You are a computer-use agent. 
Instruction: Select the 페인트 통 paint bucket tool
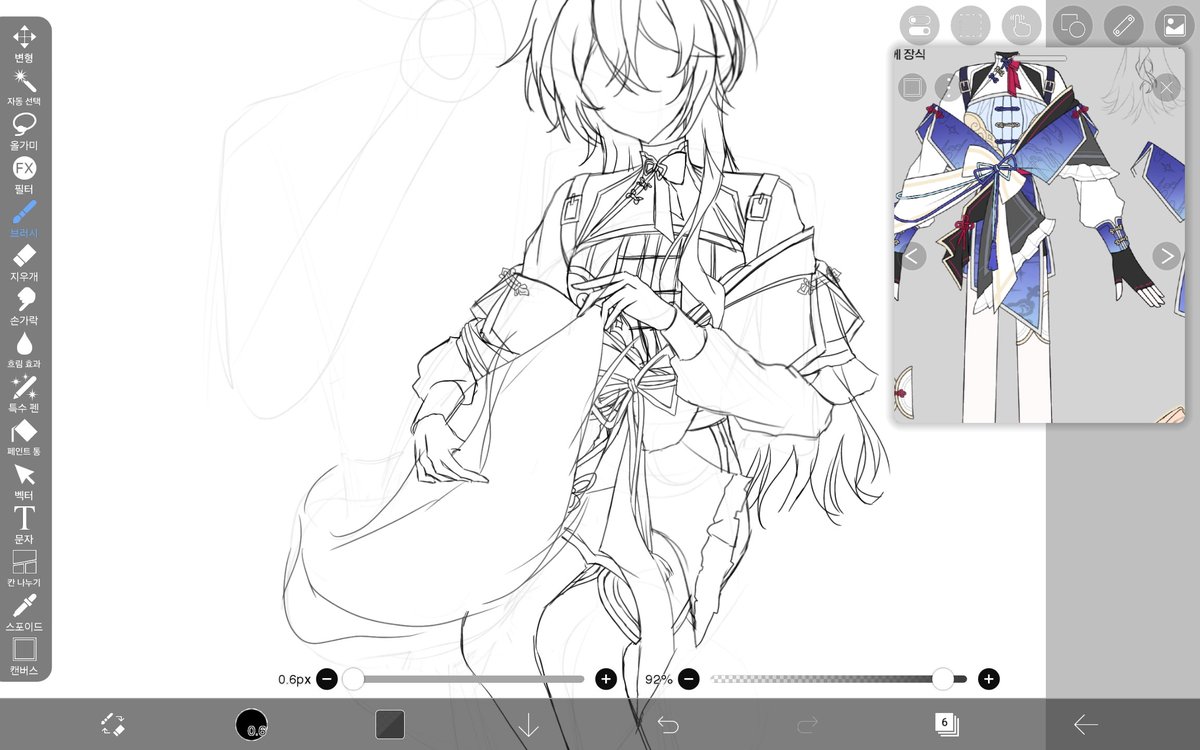[24, 438]
